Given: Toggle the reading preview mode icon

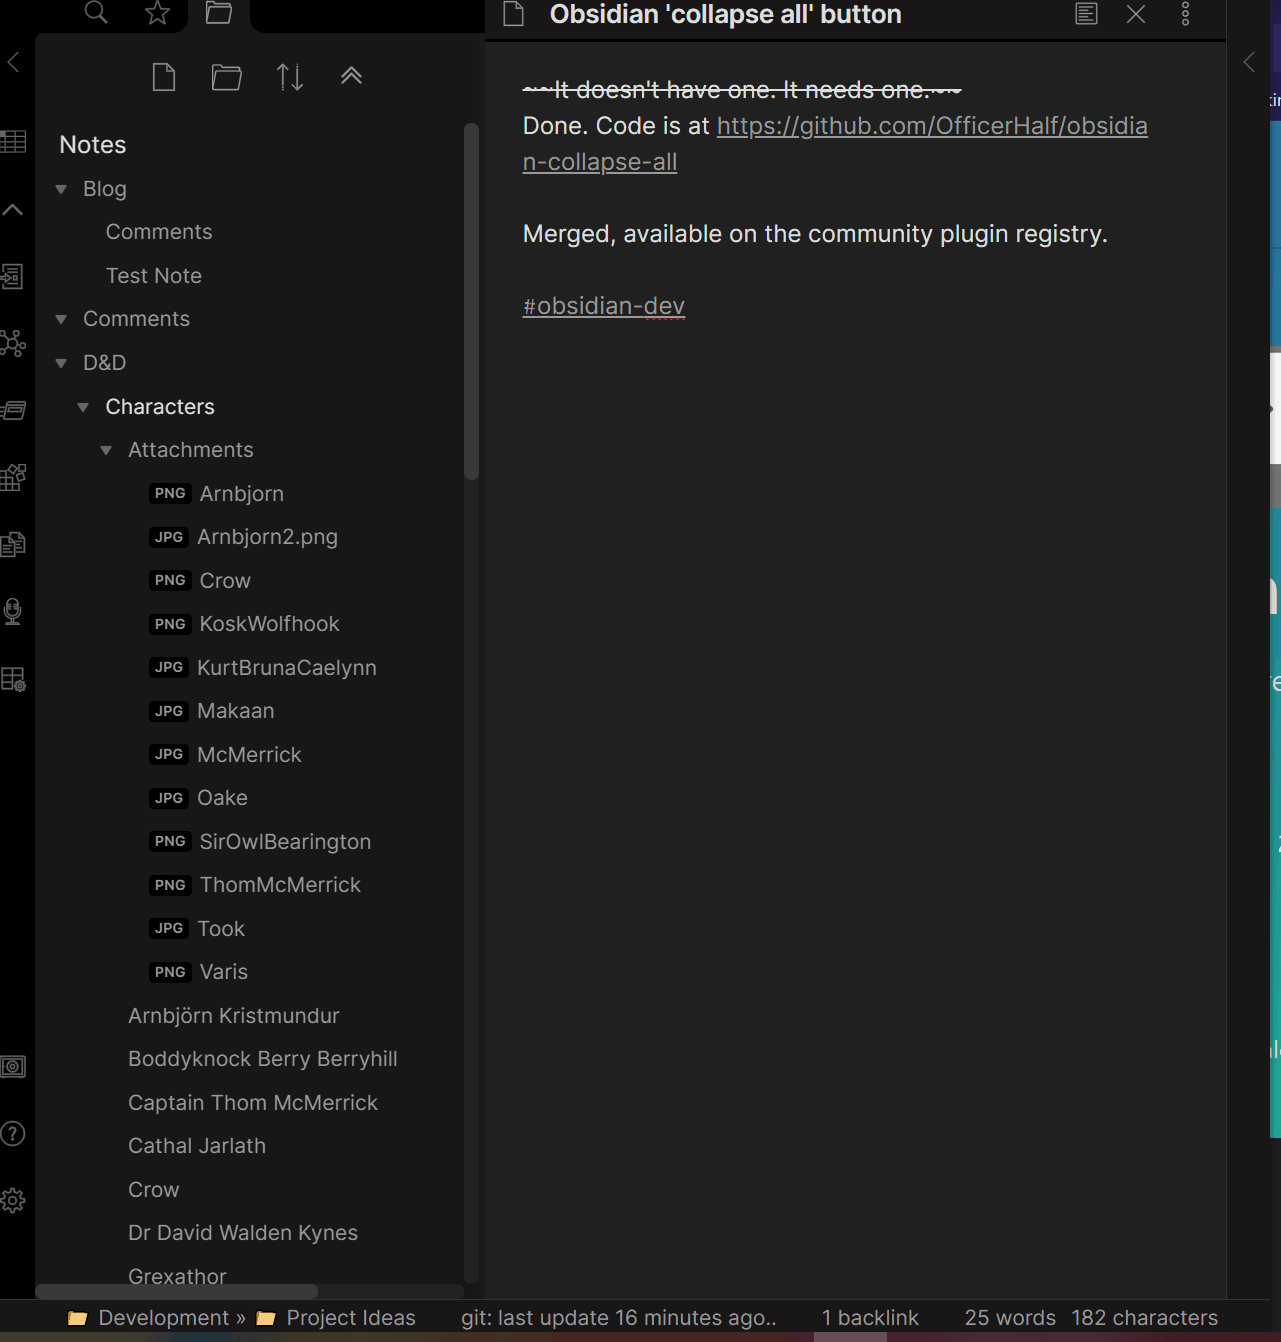Looking at the screenshot, I should pyautogui.click(x=1086, y=14).
